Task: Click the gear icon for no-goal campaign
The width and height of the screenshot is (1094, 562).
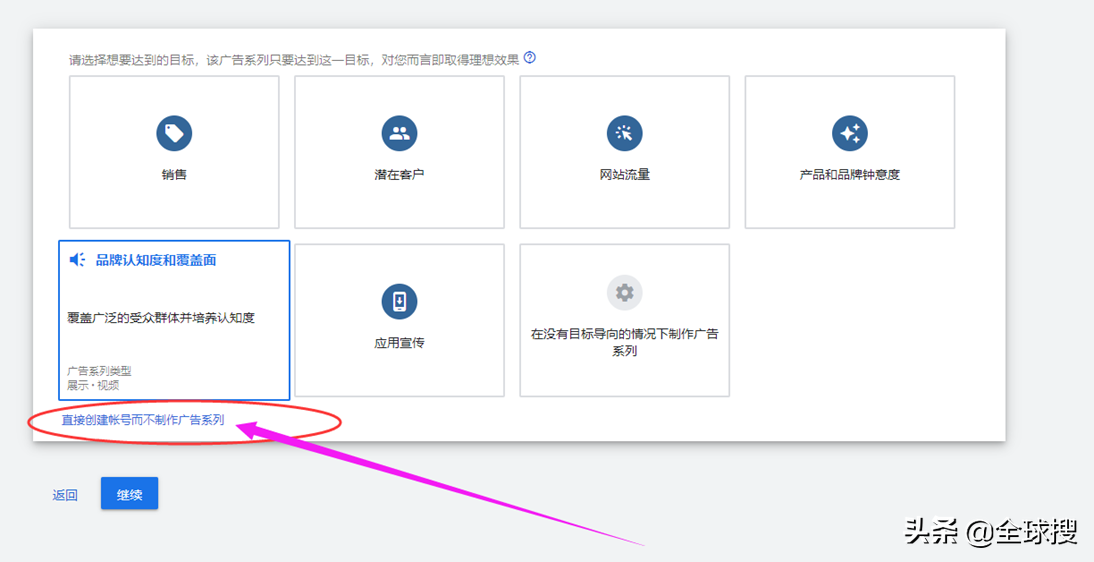Action: click(x=624, y=293)
